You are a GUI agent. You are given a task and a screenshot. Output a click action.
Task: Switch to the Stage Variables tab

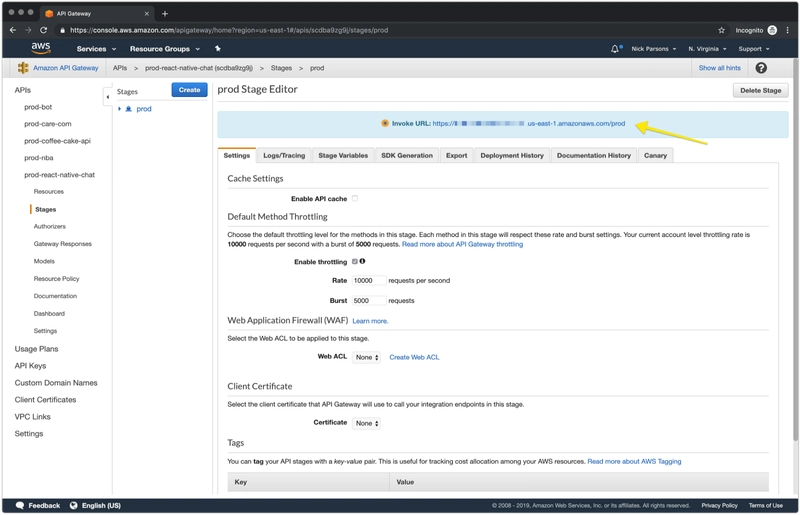[x=343, y=156]
